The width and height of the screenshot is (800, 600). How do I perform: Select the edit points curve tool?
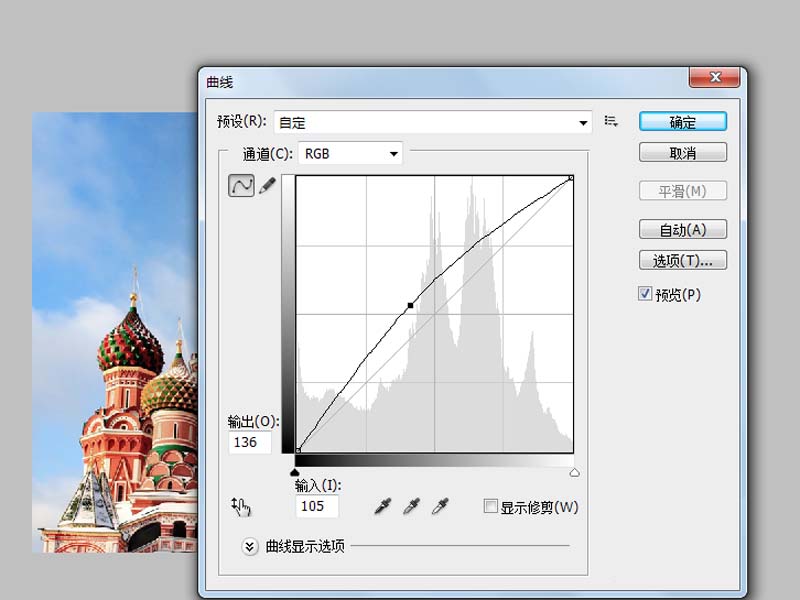point(241,185)
